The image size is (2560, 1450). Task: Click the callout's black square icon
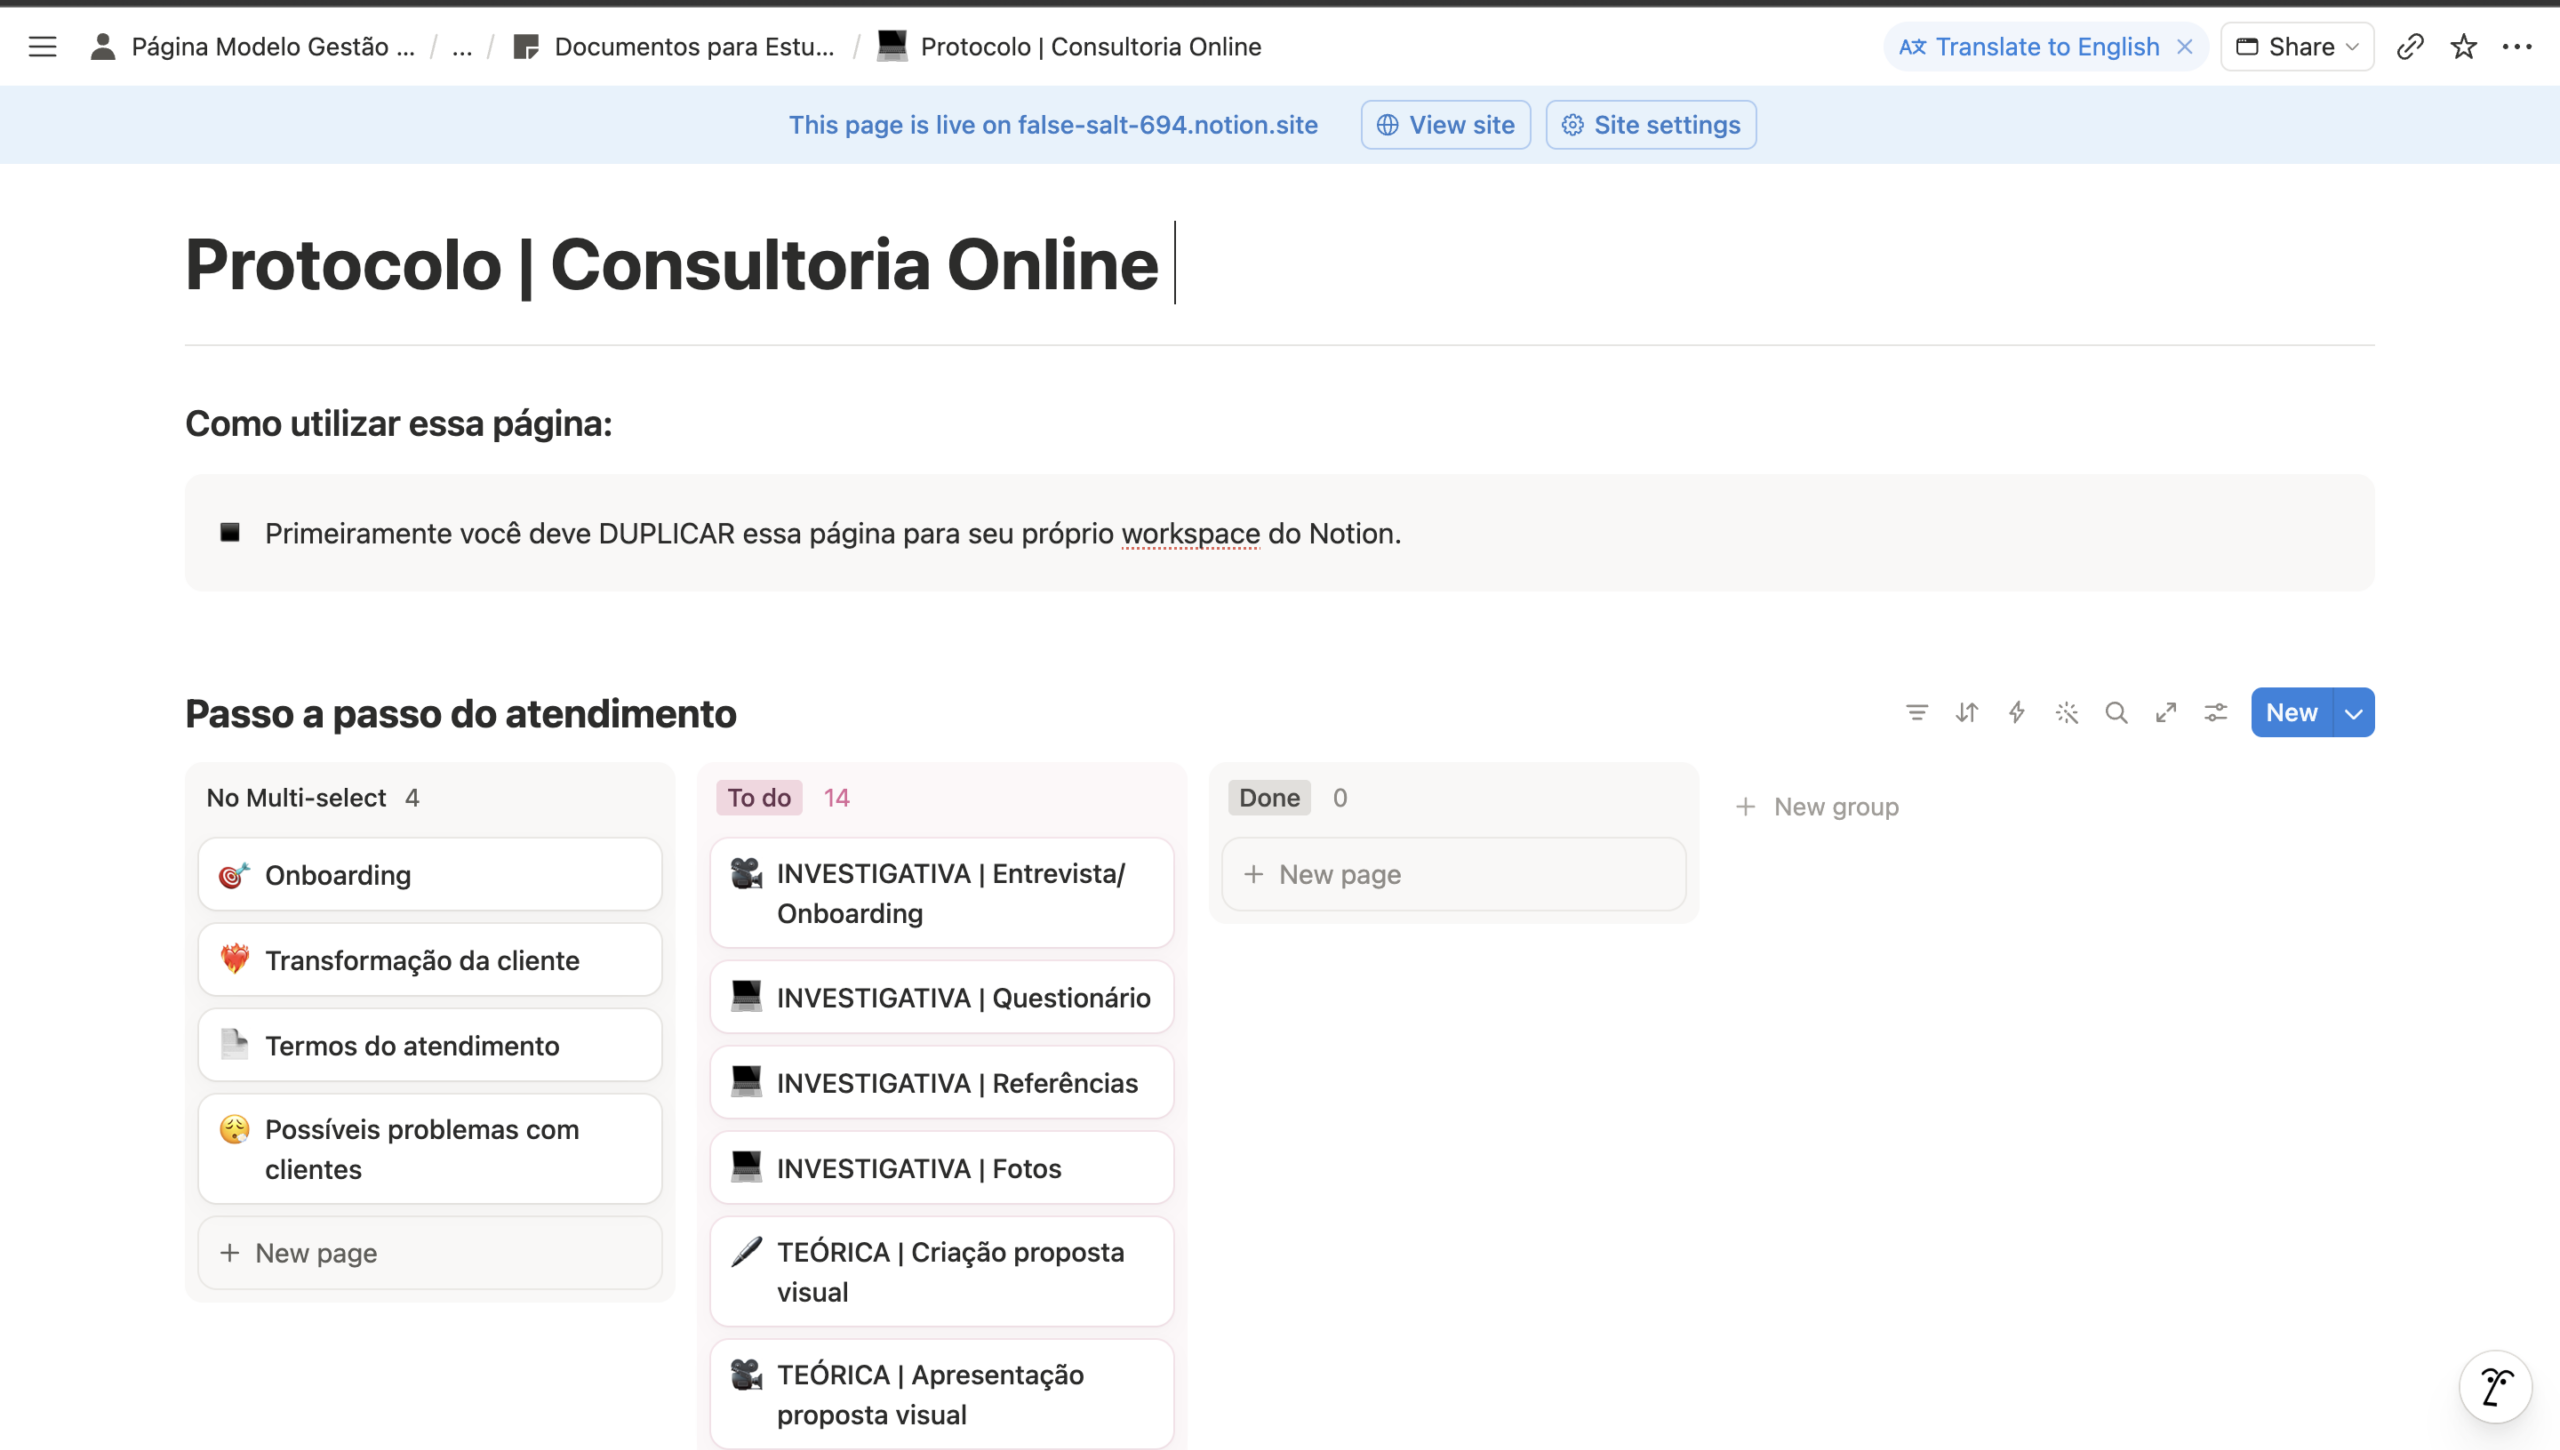pyautogui.click(x=230, y=532)
